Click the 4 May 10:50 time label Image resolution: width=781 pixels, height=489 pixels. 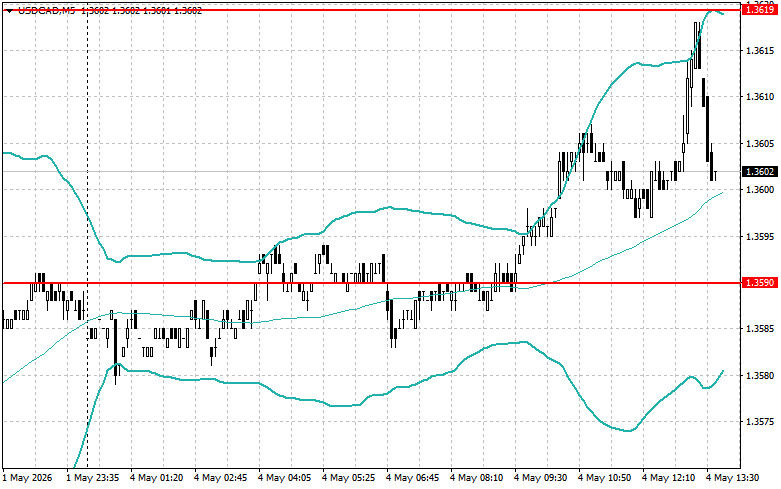604,478
